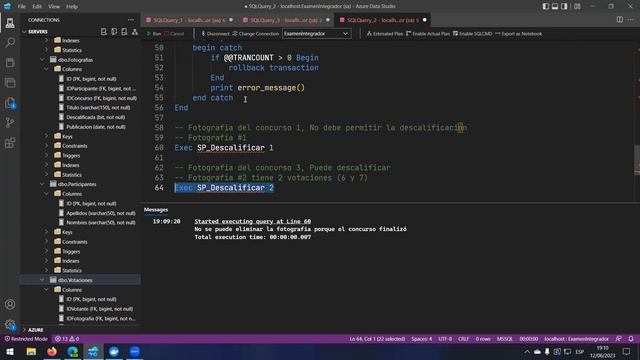Click the group-by icon in Servers header
Image resolution: width=640 pixels, height=360 pixels.
(135, 31)
